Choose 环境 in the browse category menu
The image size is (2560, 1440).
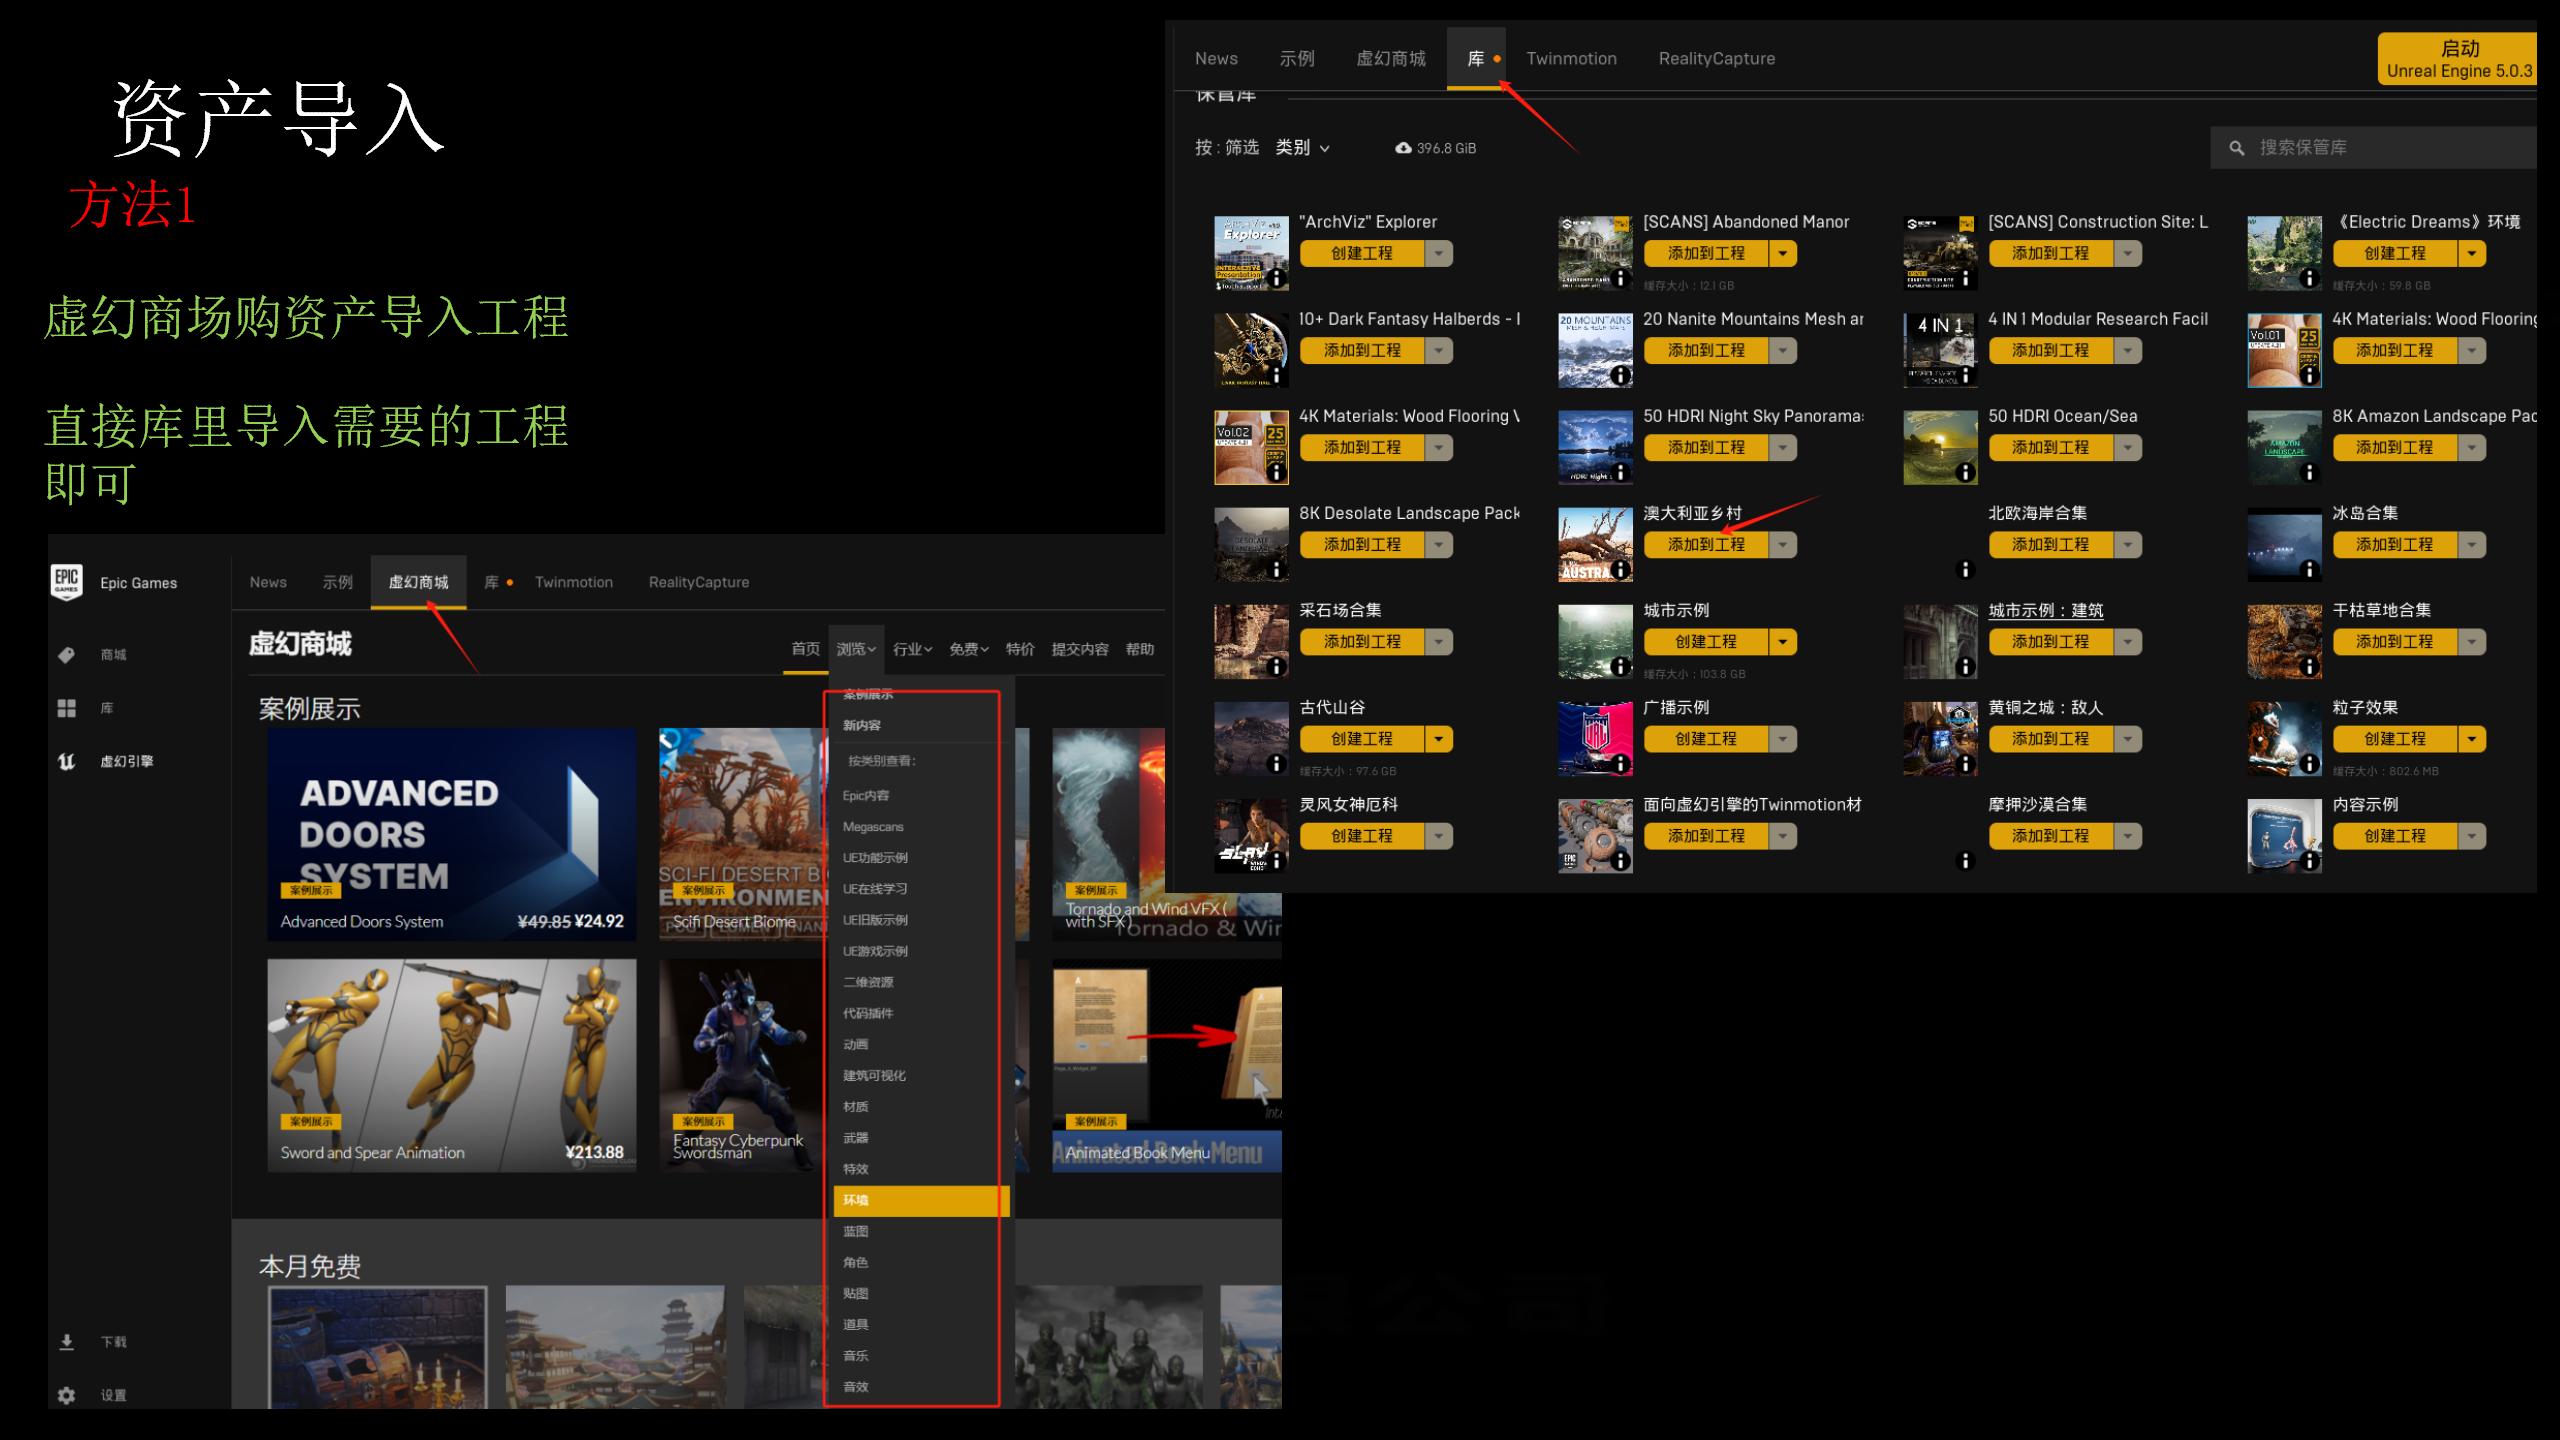pyautogui.click(x=921, y=1201)
